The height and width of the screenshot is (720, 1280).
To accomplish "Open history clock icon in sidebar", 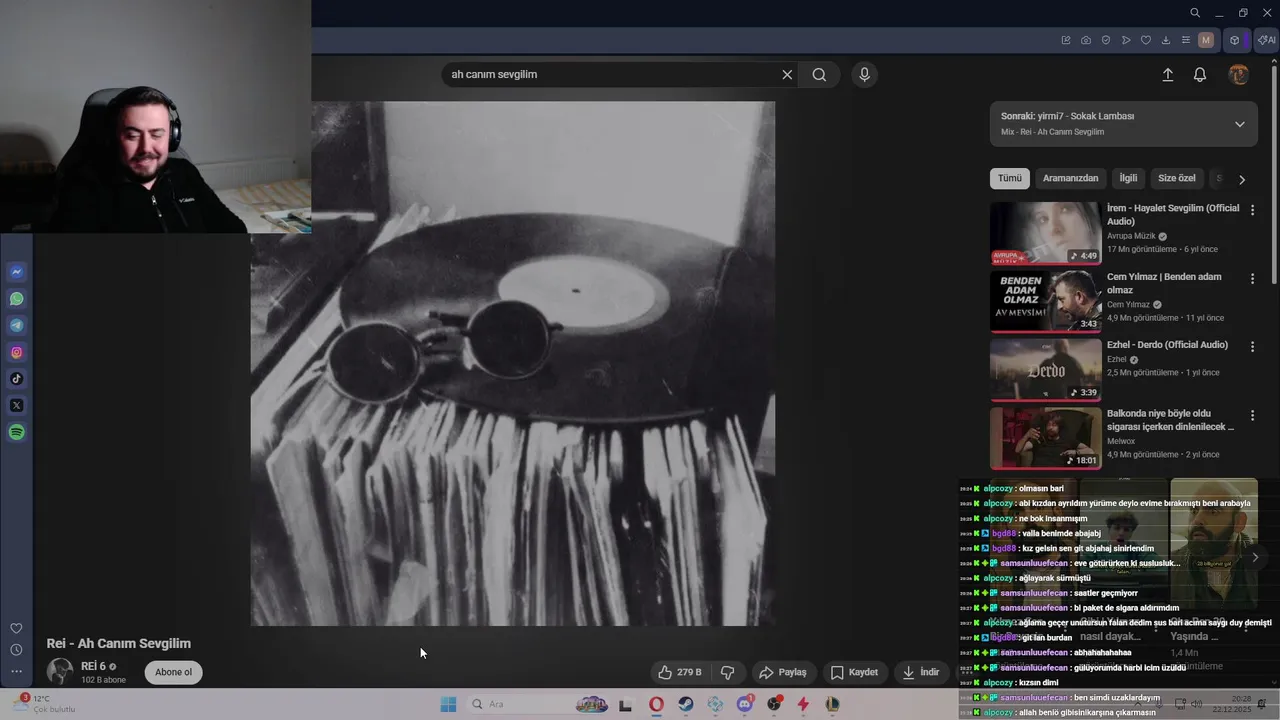I will (x=16, y=650).
